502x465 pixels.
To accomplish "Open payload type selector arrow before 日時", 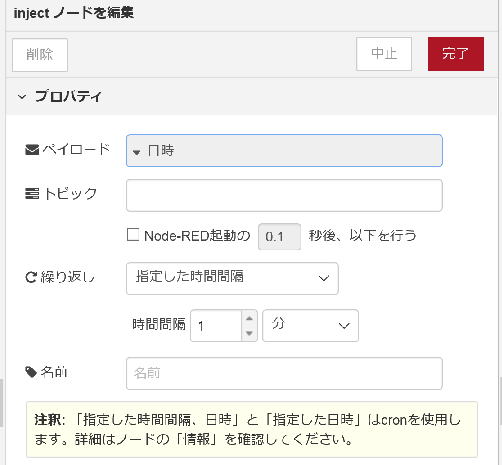I will [136, 152].
